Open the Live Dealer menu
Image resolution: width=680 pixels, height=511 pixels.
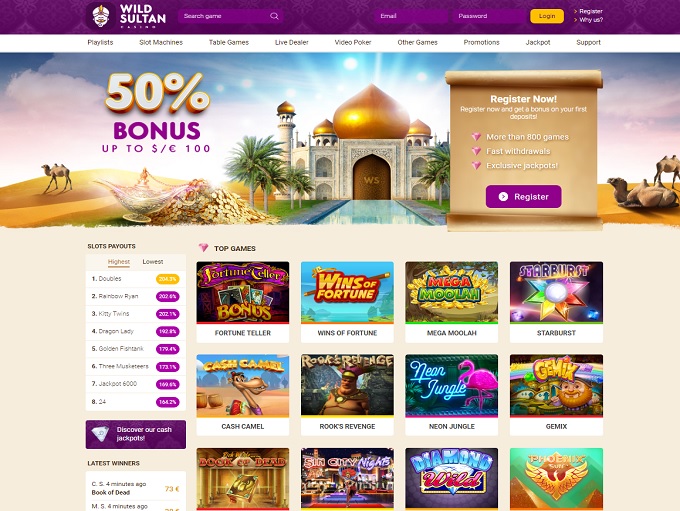coord(291,43)
